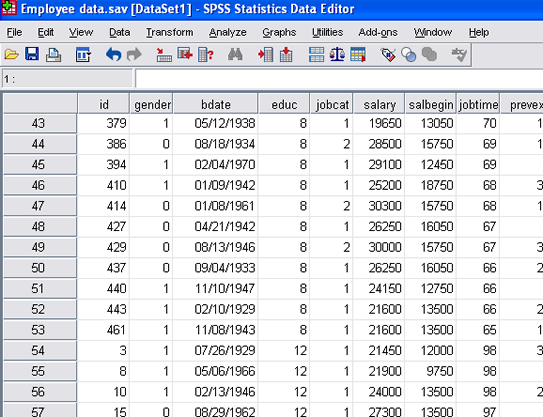The image size is (543, 417).
Task: Select the gender column header
Action: 151,104
